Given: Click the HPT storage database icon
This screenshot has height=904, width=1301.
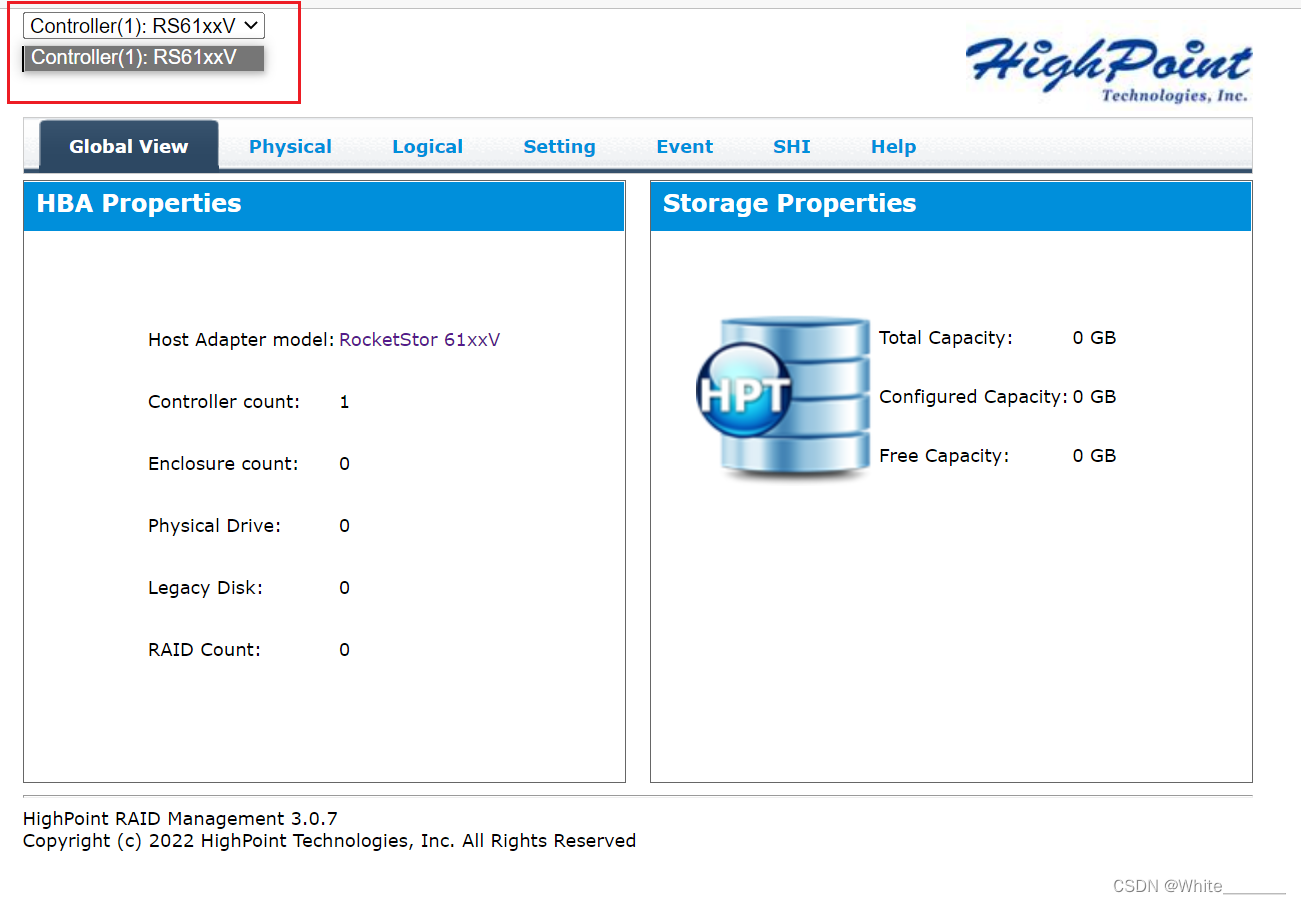Looking at the screenshot, I should tap(783, 397).
